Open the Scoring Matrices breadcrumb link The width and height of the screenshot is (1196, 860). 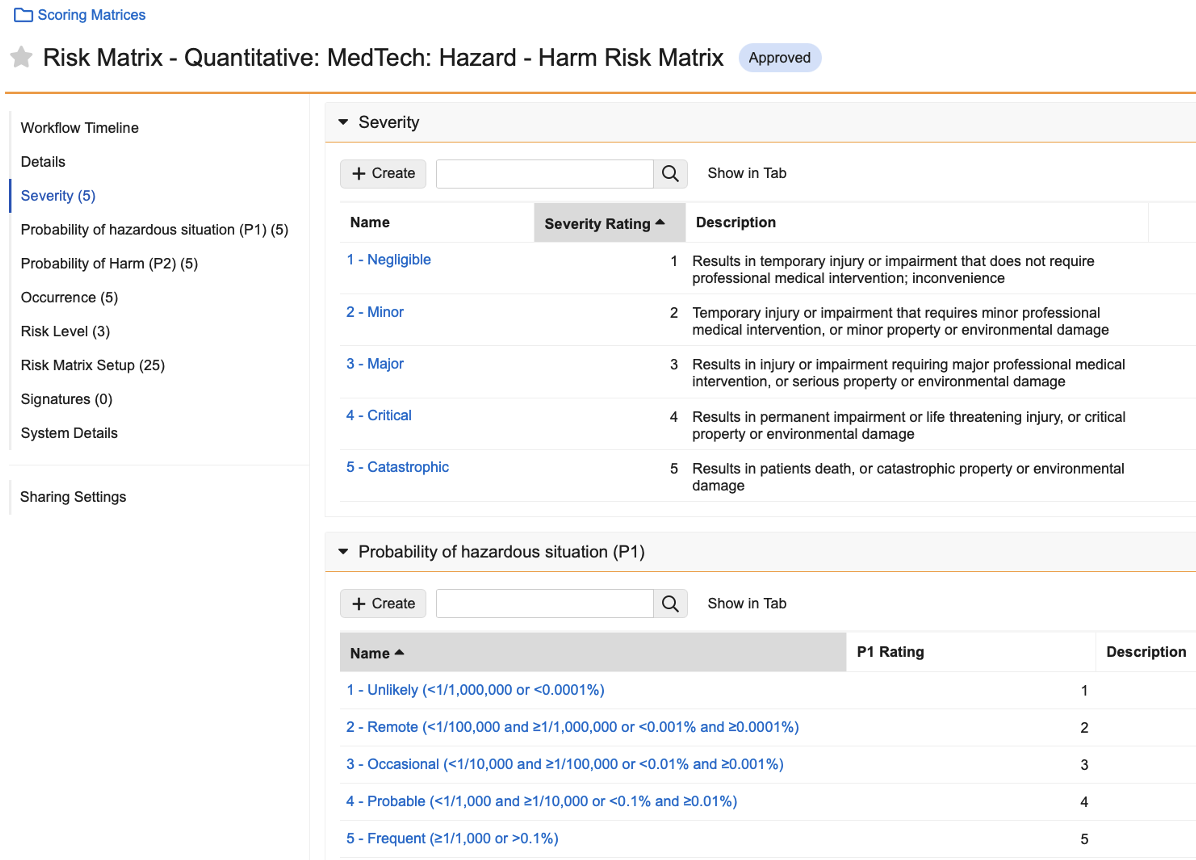click(92, 14)
